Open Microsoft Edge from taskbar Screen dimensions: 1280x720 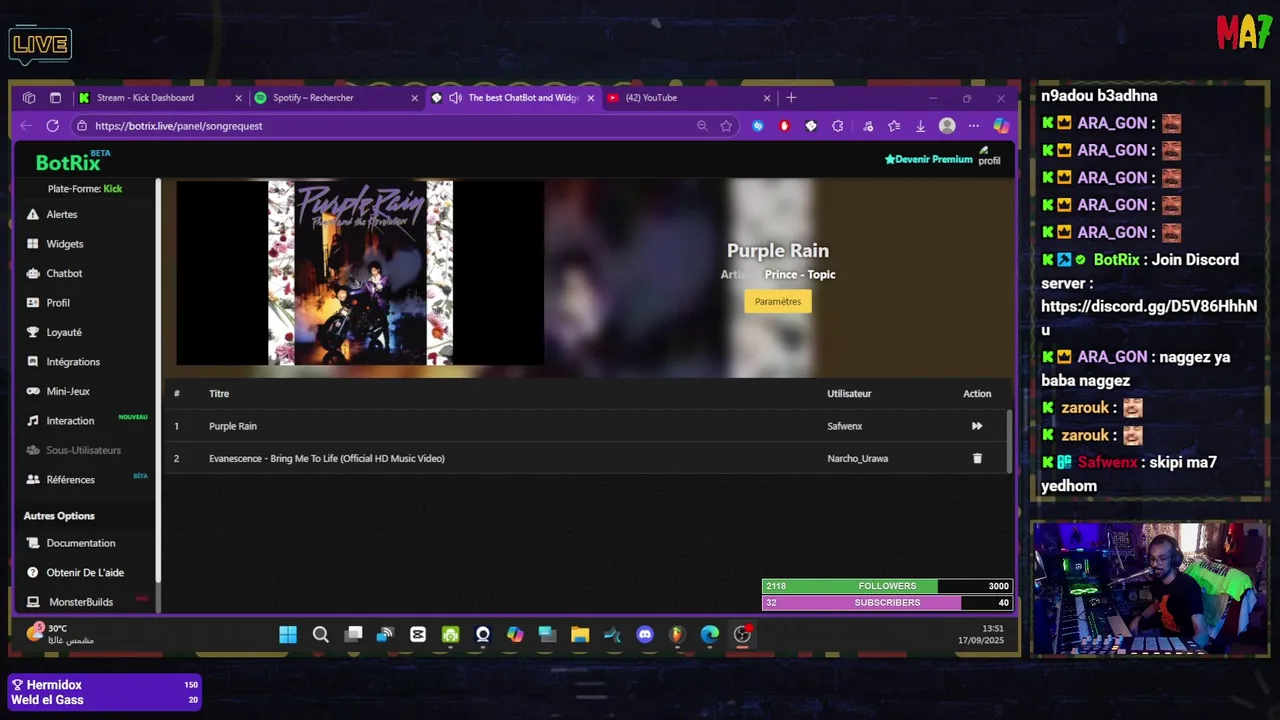[x=710, y=635]
